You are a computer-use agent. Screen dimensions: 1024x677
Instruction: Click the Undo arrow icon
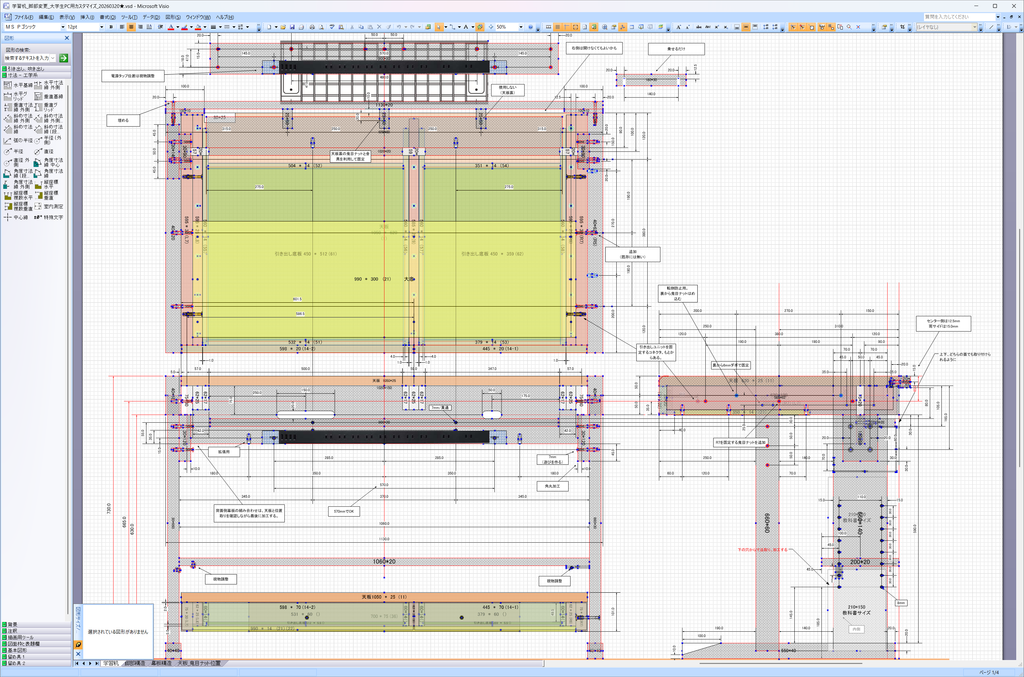398,27
